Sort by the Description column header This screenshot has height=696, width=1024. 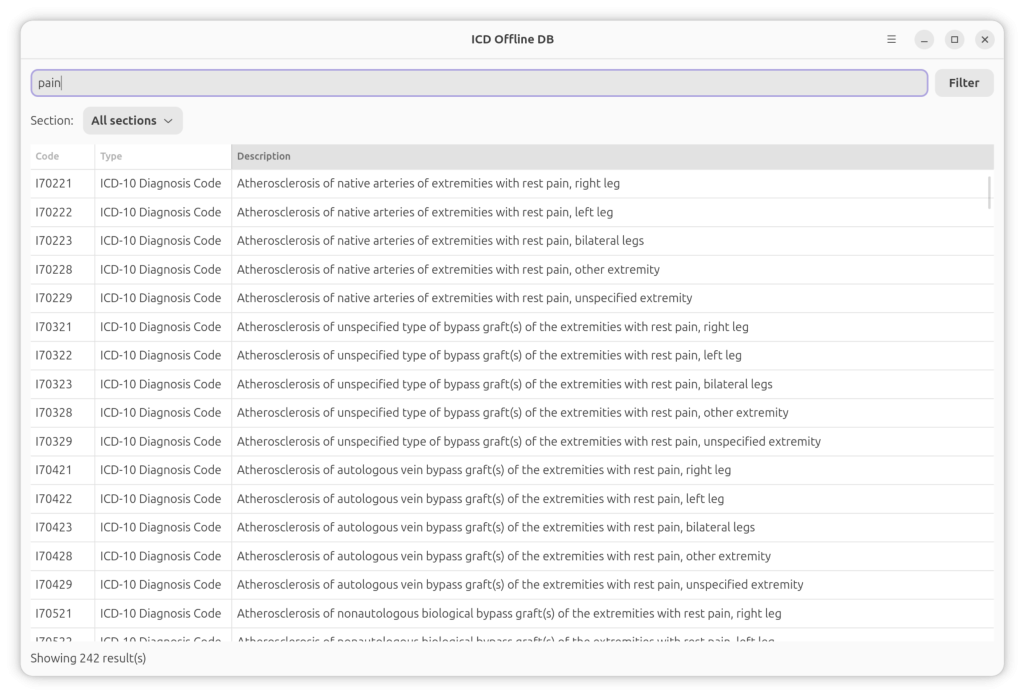tap(611, 156)
